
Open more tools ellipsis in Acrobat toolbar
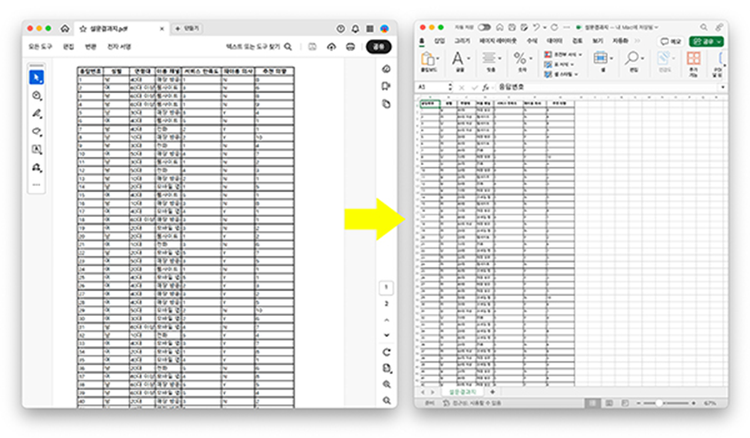point(36,185)
